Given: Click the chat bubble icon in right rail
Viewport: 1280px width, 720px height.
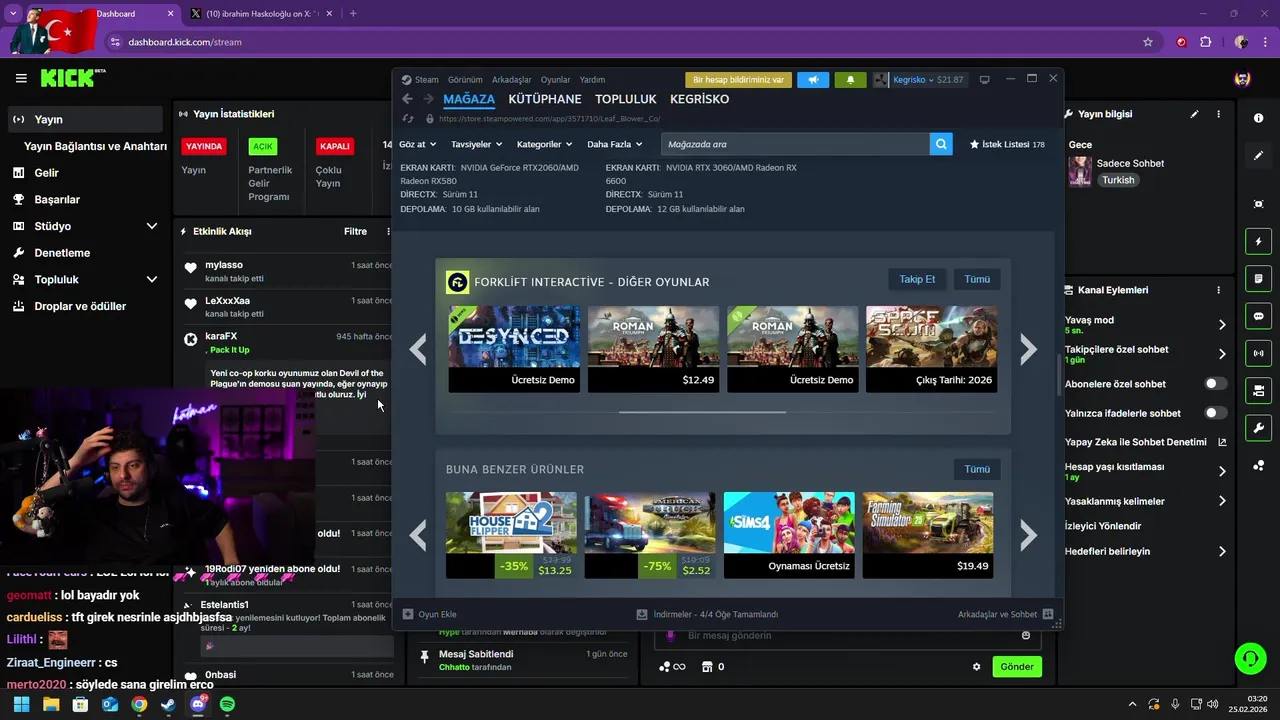Looking at the screenshot, I should click(1258, 316).
